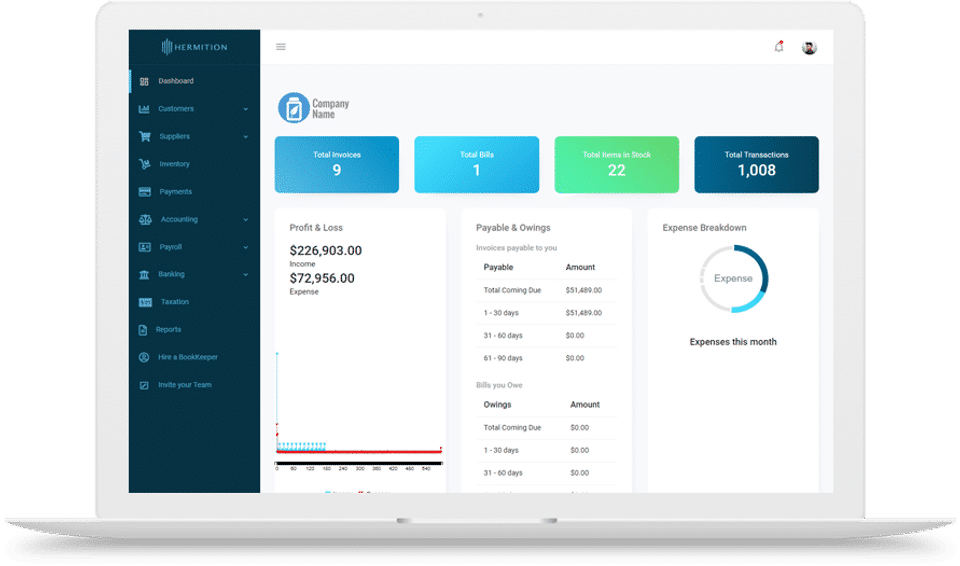Viewport: 960px width, 566px height.
Task: Click the Owings column header
Action: pos(497,405)
